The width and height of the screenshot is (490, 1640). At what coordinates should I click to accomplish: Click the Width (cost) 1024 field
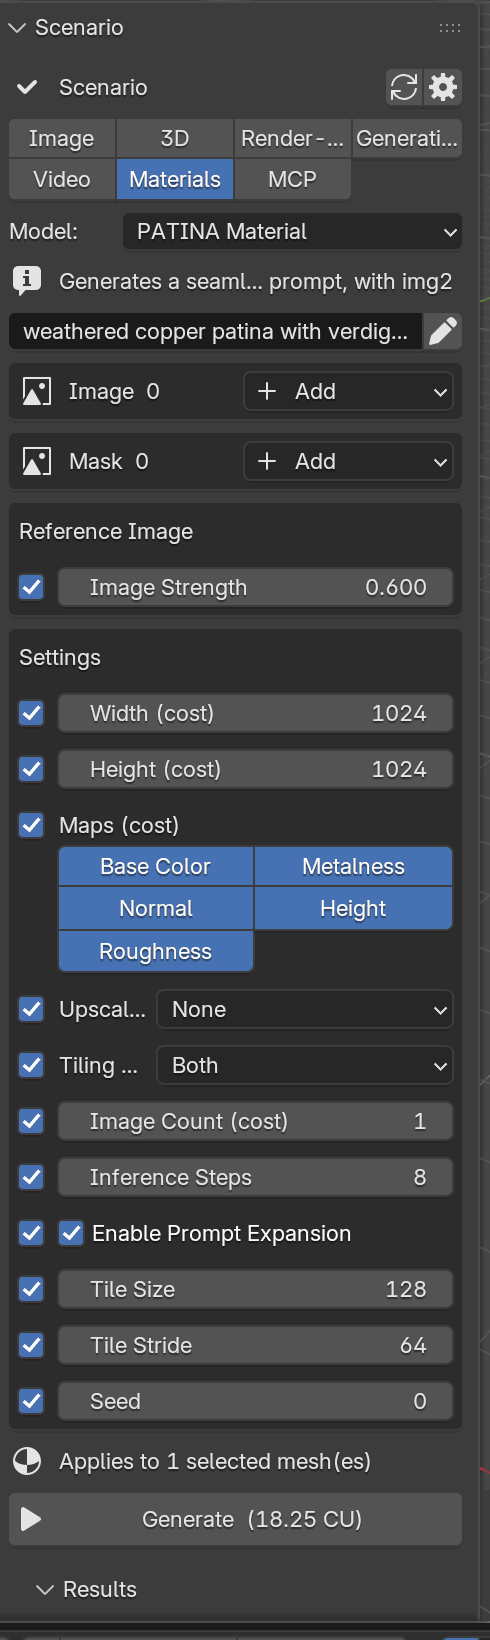(256, 713)
